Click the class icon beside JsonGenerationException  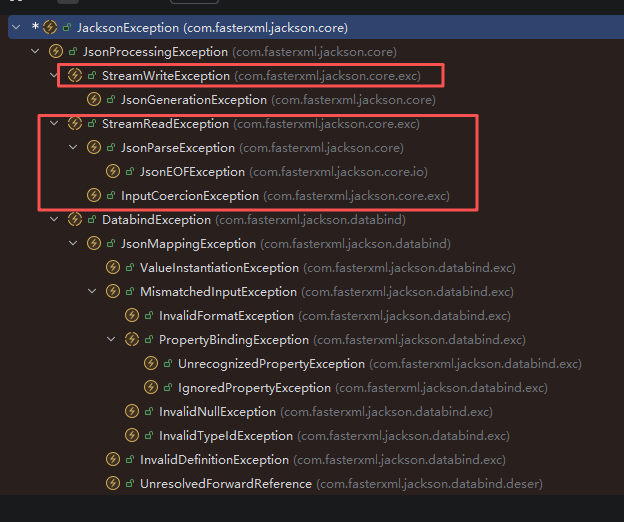click(x=95, y=100)
